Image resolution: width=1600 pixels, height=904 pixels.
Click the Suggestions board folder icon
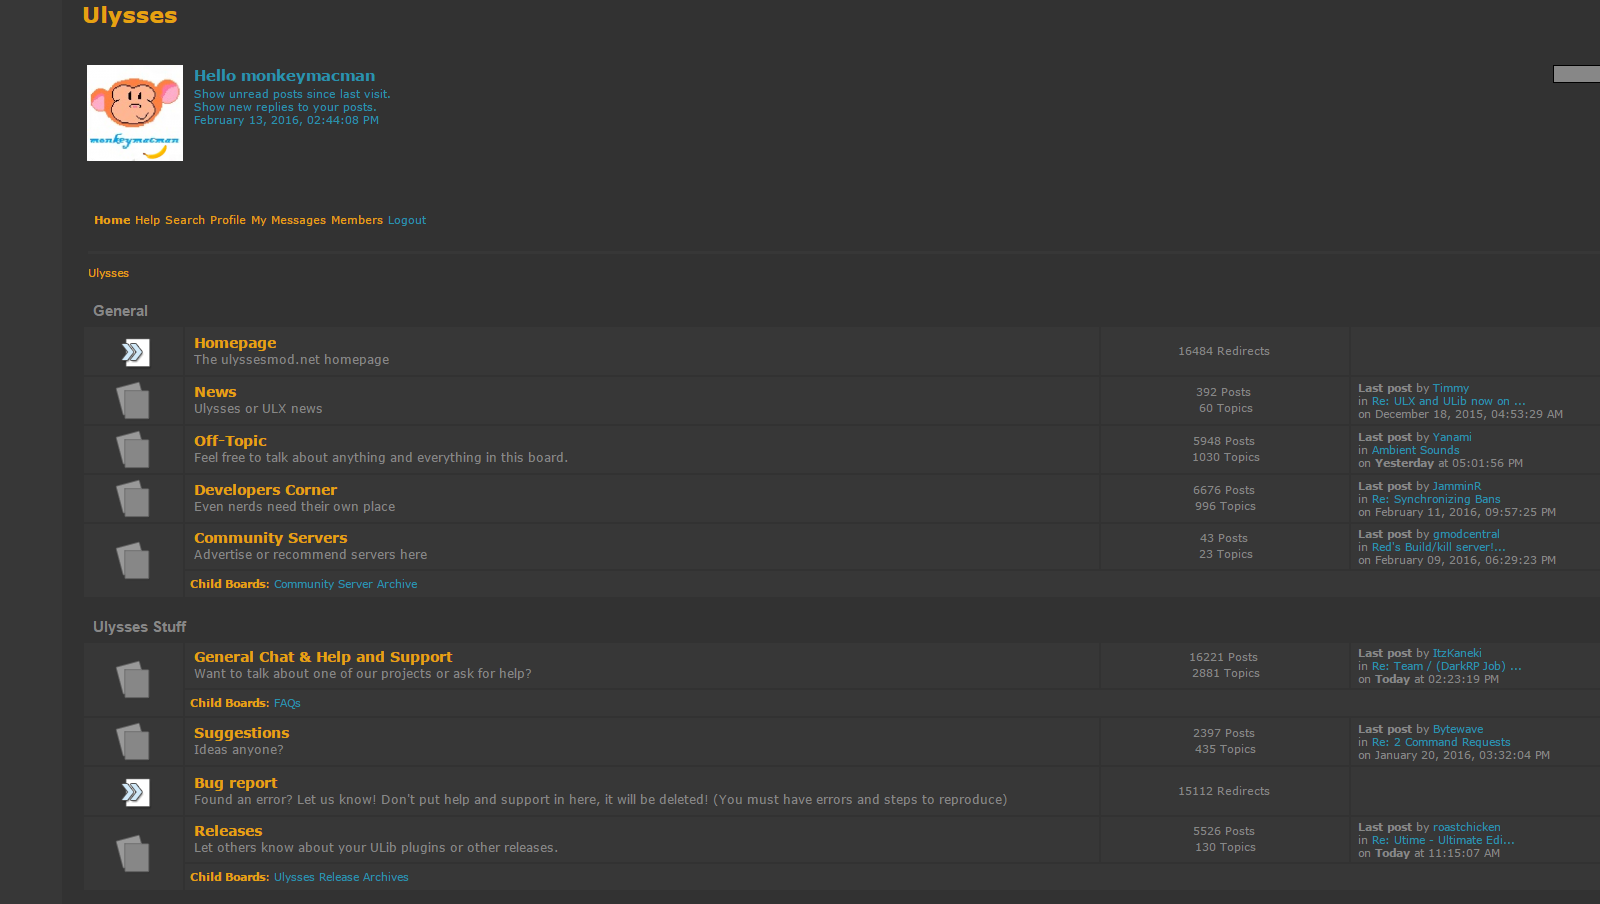[133, 742]
